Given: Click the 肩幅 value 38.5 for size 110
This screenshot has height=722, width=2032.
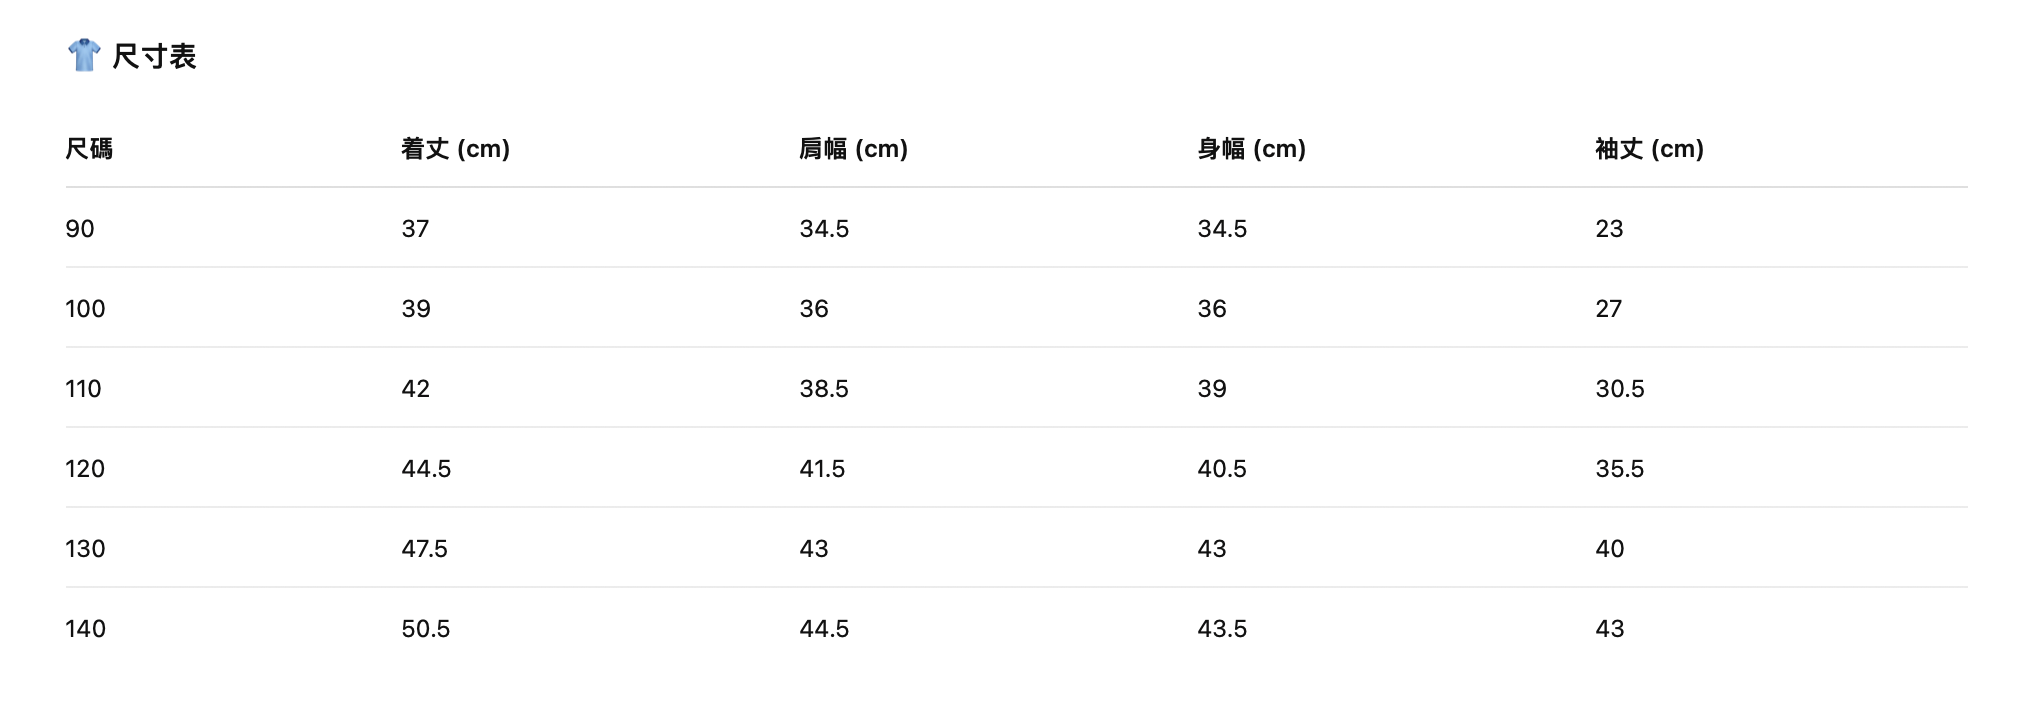Looking at the screenshot, I should [824, 389].
